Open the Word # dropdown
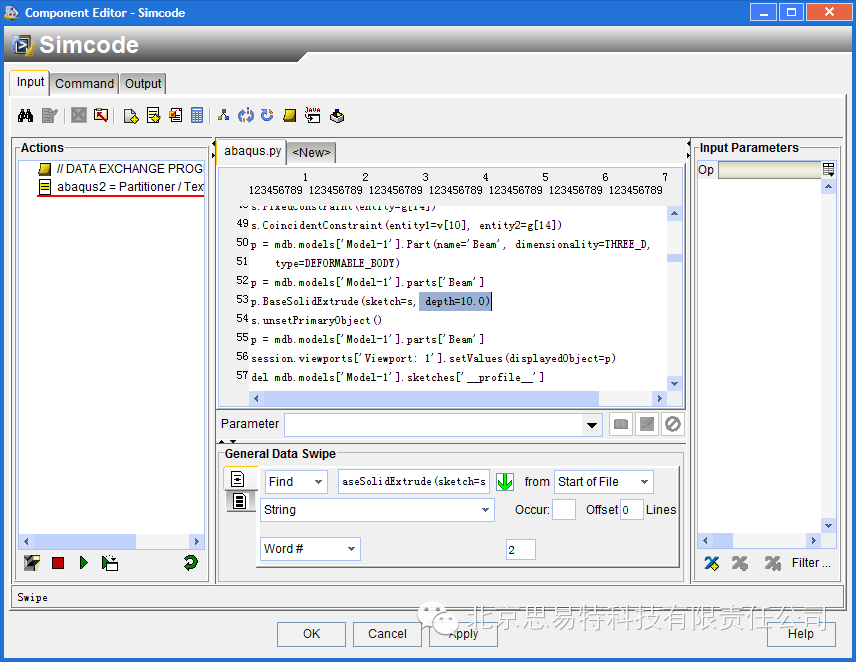 coord(310,548)
